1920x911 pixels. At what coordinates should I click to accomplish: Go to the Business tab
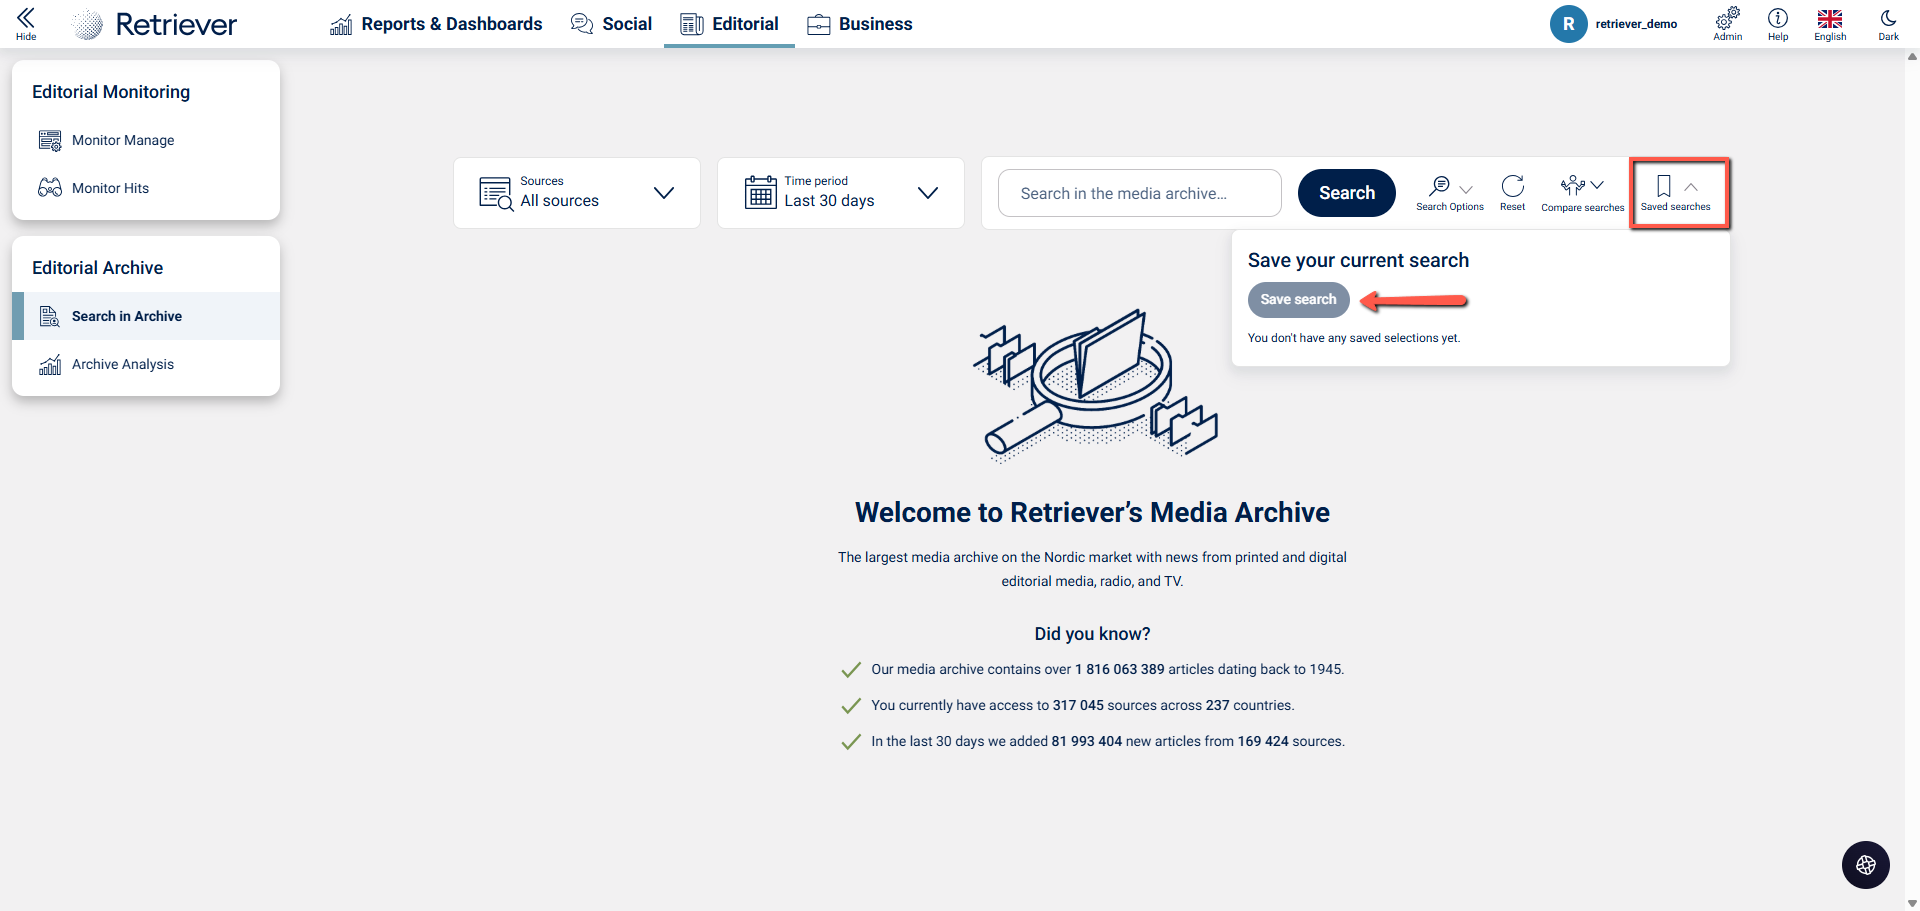tap(860, 24)
